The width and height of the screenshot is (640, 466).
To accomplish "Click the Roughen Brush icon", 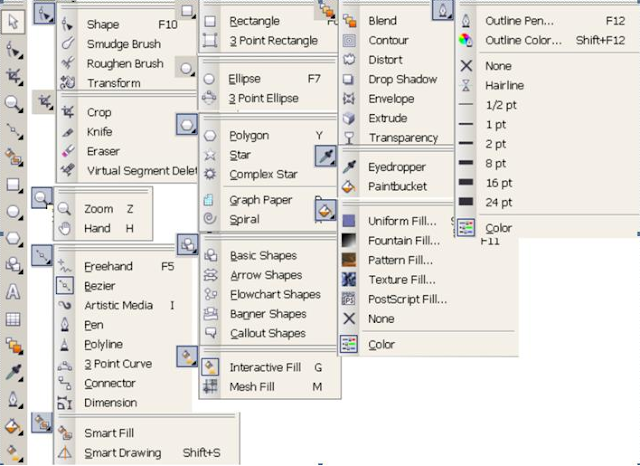I will pyautogui.click(x=68, y=63).
